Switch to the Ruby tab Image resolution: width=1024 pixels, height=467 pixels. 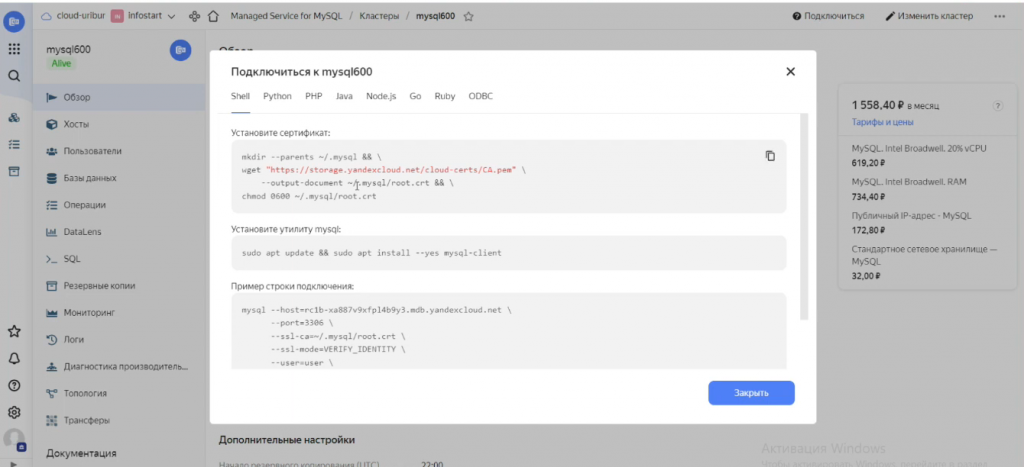pos(445,96)
